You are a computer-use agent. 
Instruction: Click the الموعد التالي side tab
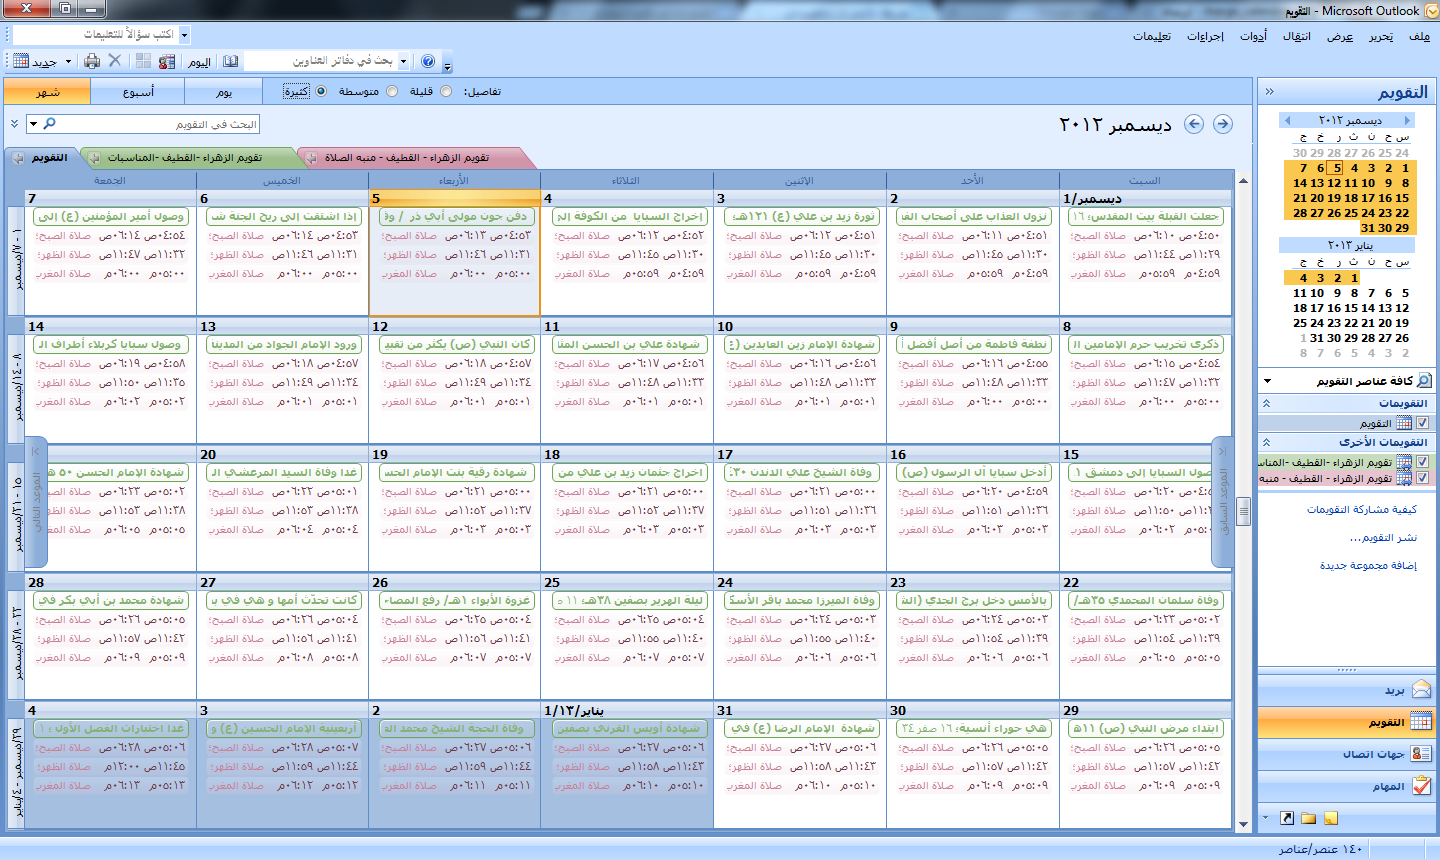pyautogui.click(x=38, y=500)
